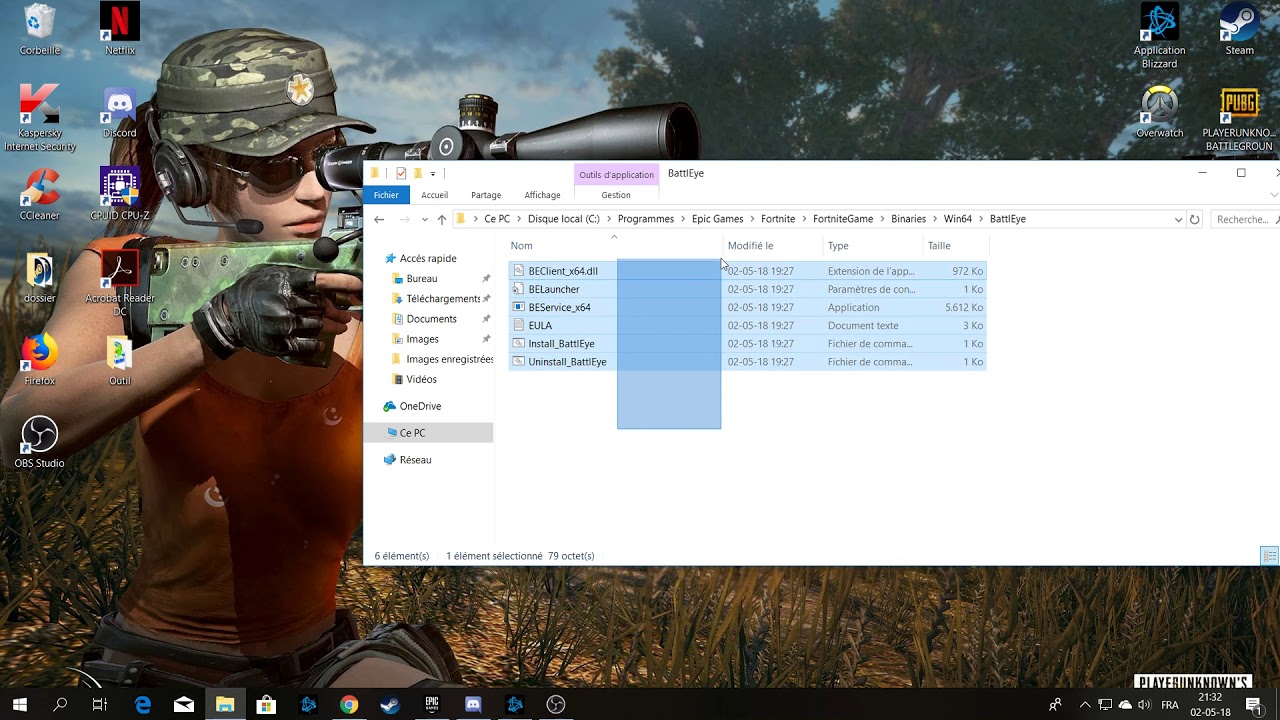Click the Properties checkmark quick access icon
Screen dimensions: 1280x720
click(401, 173)
